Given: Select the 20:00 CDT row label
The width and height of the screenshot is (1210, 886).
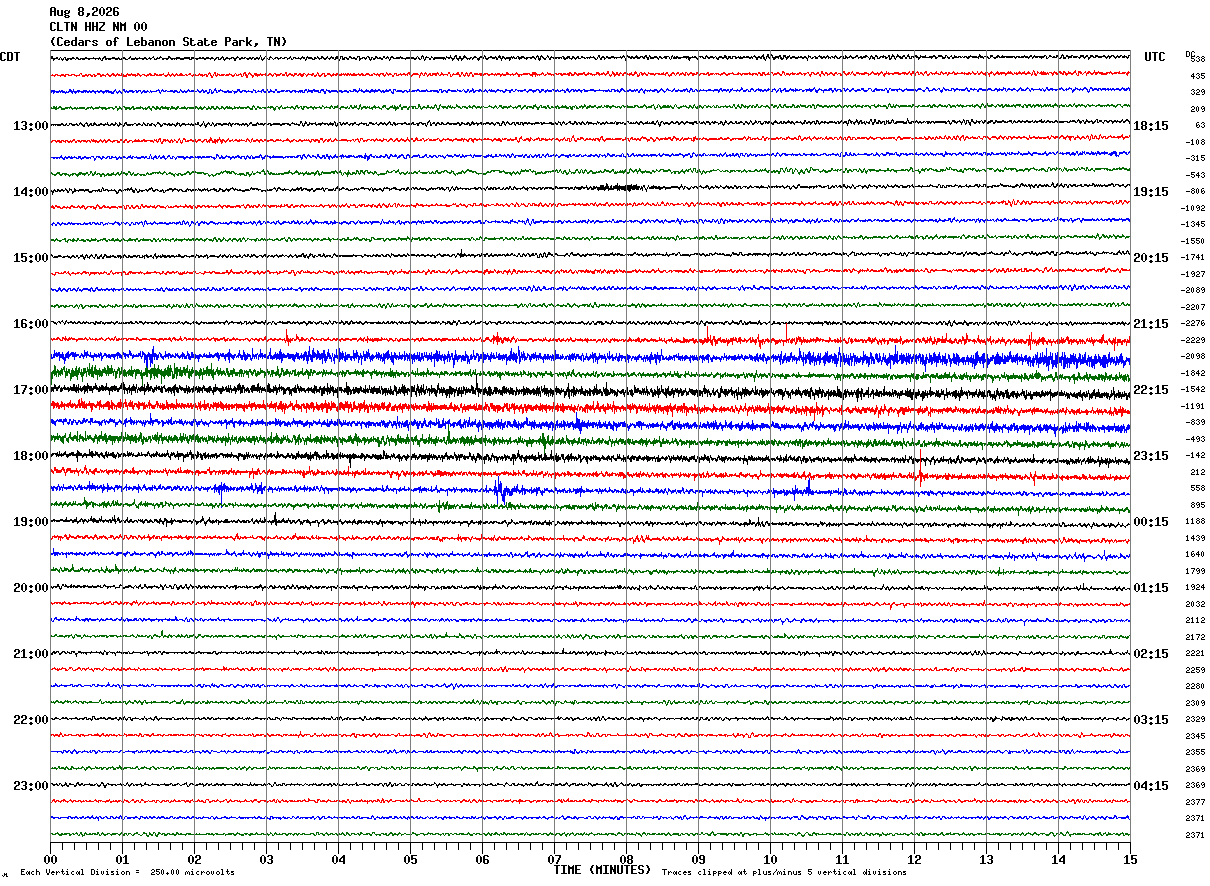Looking at the screenshot, I should [x=30, y=588].
